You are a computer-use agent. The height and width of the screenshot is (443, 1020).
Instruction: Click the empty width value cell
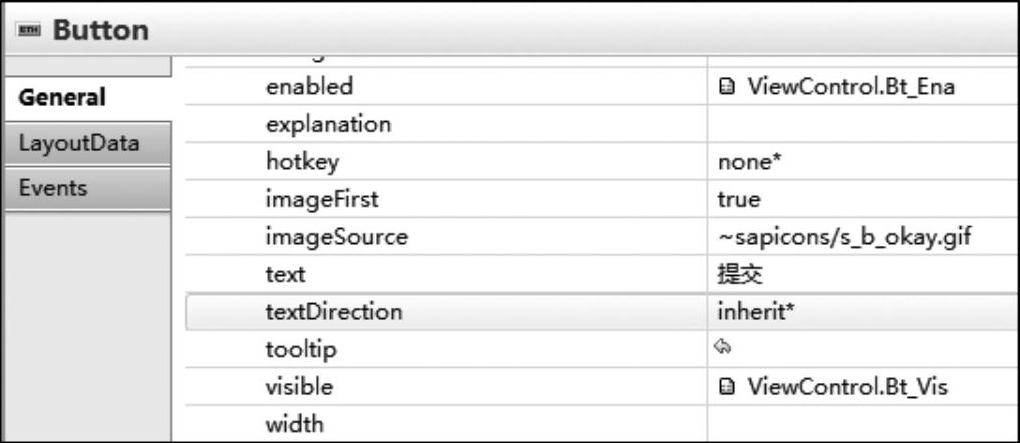click(x=863, y=425)
